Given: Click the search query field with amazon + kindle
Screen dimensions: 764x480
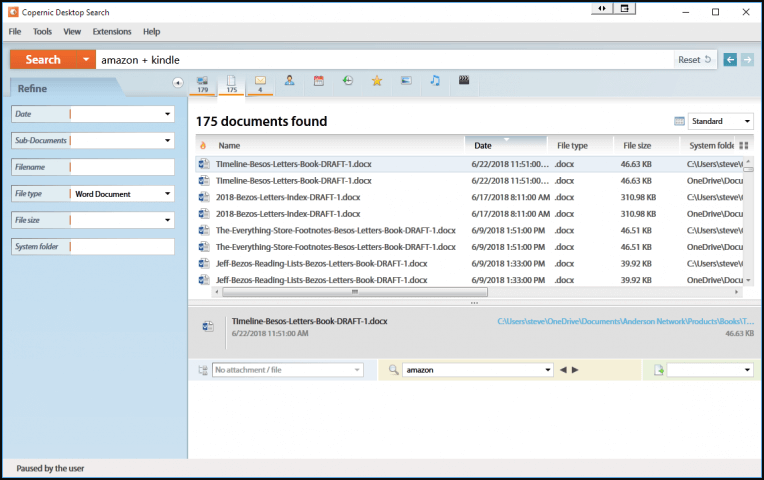Looking at the screenshot, I should tap(384, 59).
